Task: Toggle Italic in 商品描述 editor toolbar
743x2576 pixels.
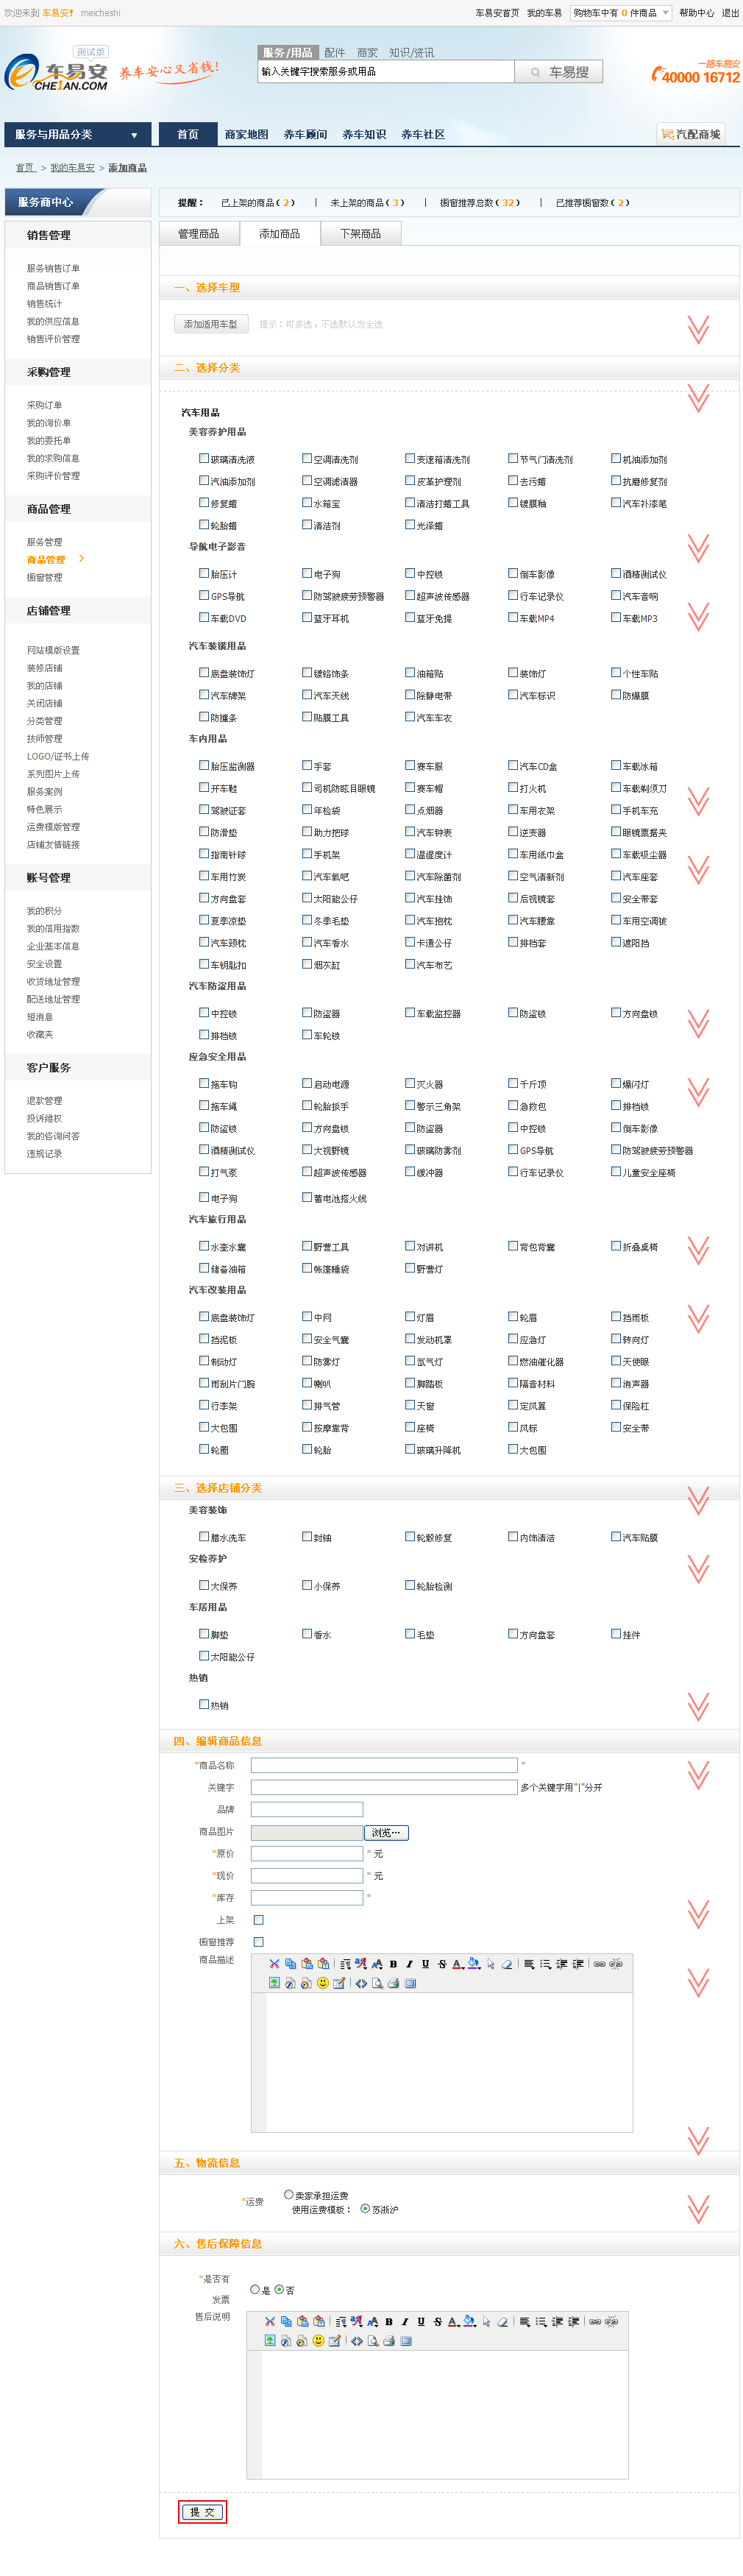Action: pyautogui.click(x=409, y=1964)
